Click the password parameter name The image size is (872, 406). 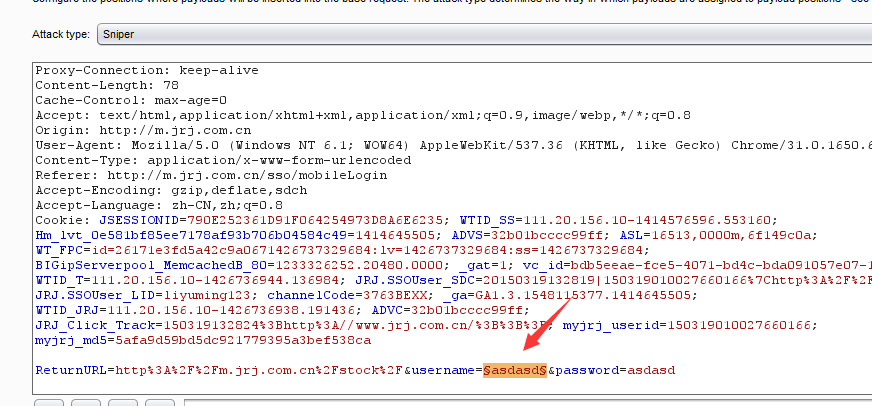click(587, 370)
